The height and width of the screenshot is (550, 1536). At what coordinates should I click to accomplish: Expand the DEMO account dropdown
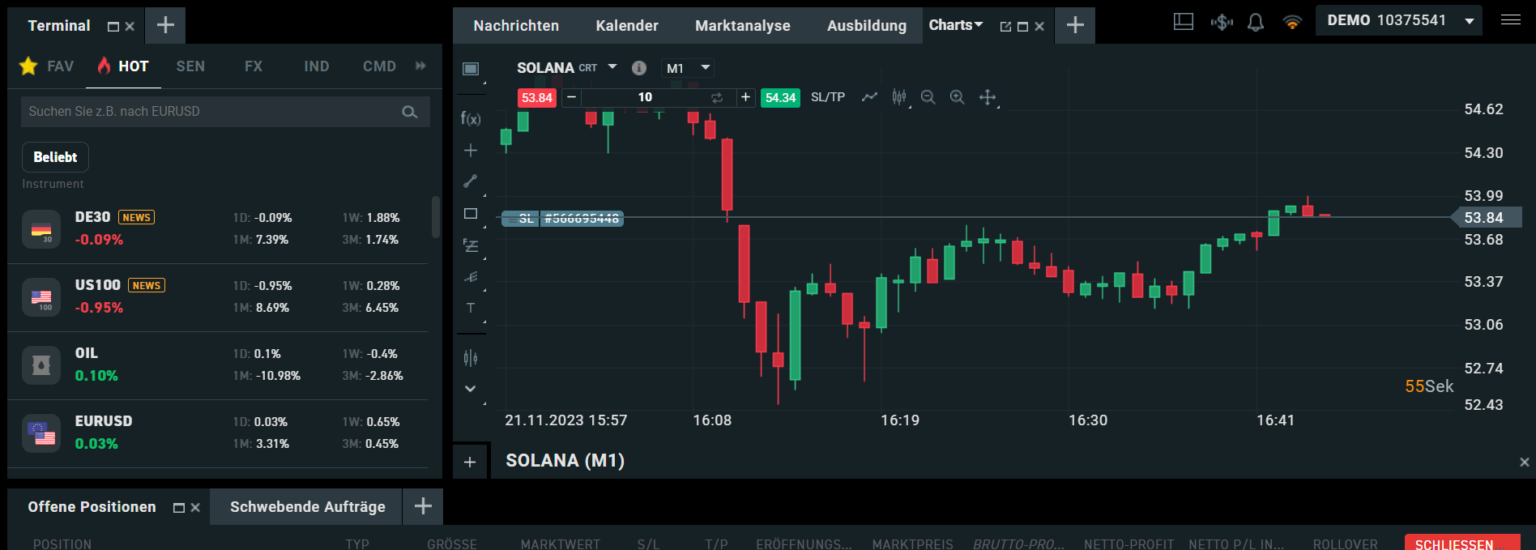point(1469,21)
